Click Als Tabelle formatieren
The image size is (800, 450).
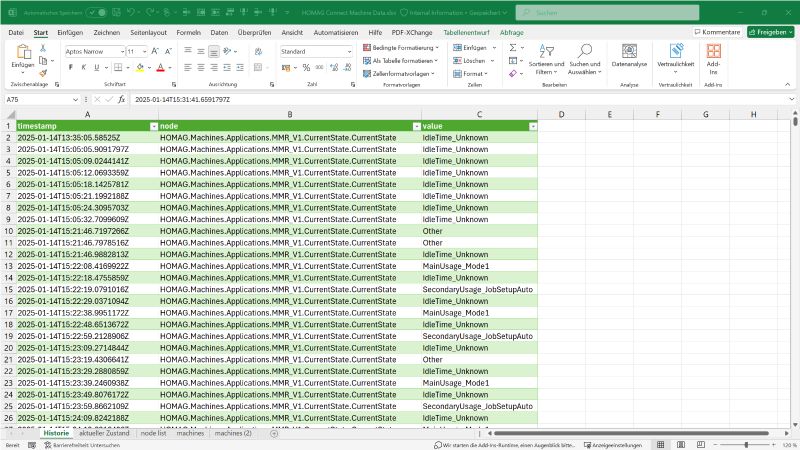click(401, 61)
